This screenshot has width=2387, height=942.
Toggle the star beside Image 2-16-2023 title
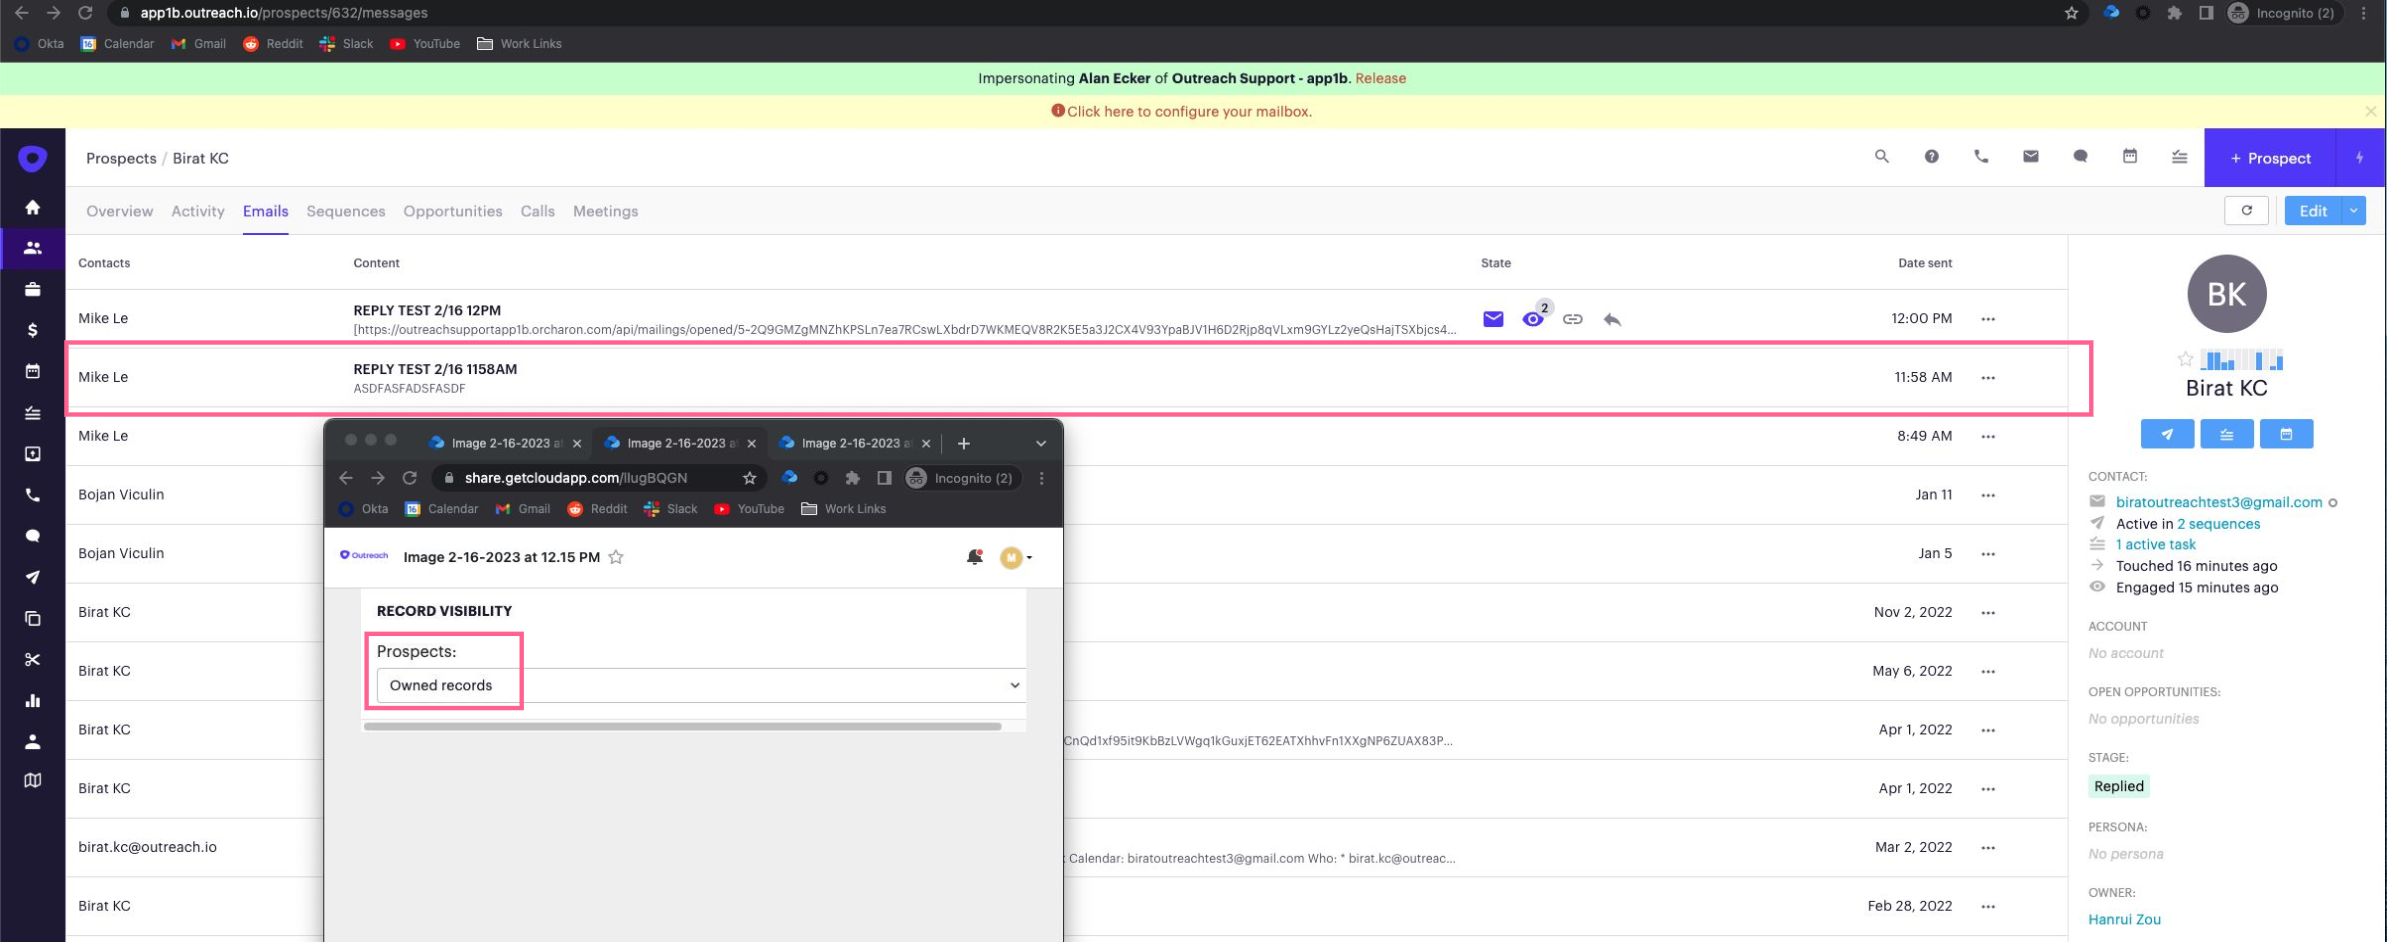616,557
